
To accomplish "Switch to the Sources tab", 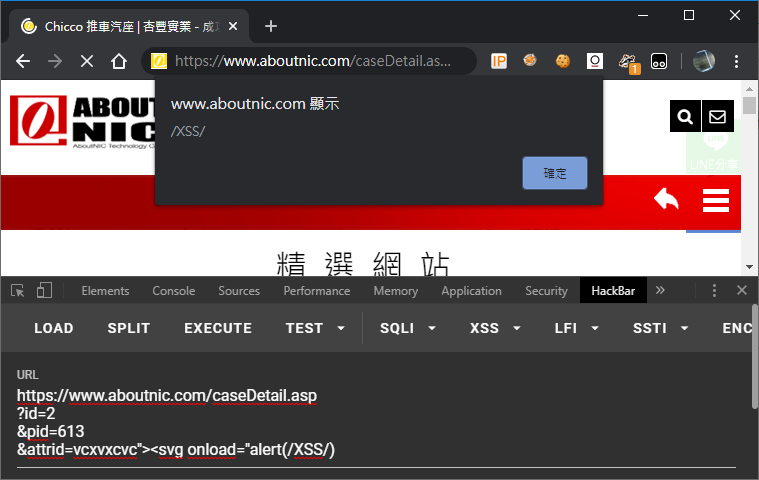I will tap(239, 291).
